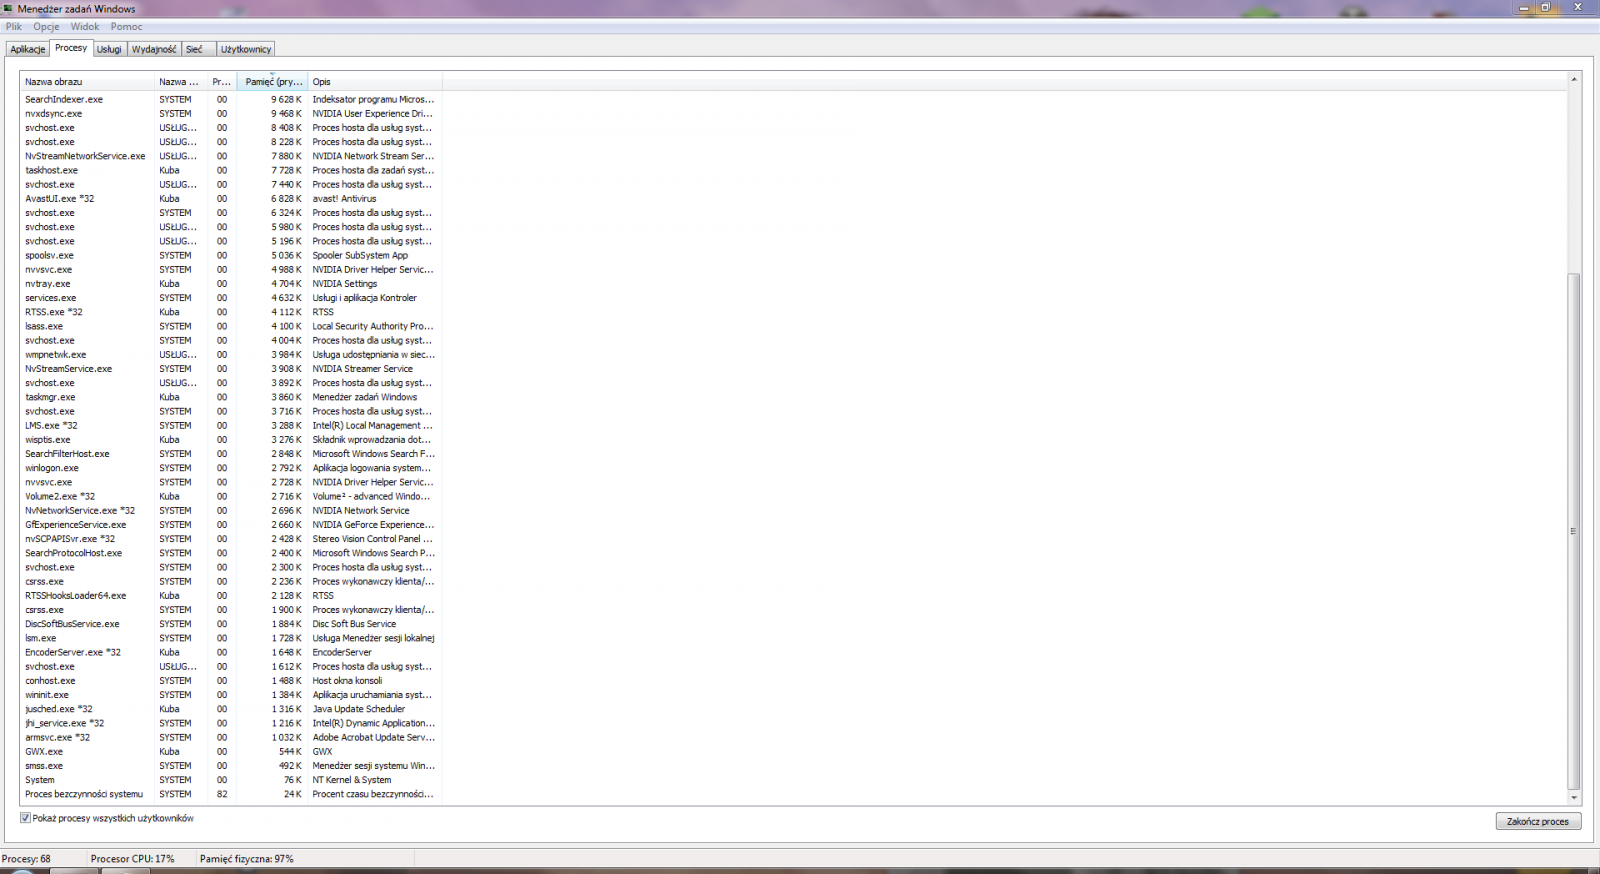Screen dimensions: 1600x874
Task: Select smss.exe process
Action: [230, 765]
